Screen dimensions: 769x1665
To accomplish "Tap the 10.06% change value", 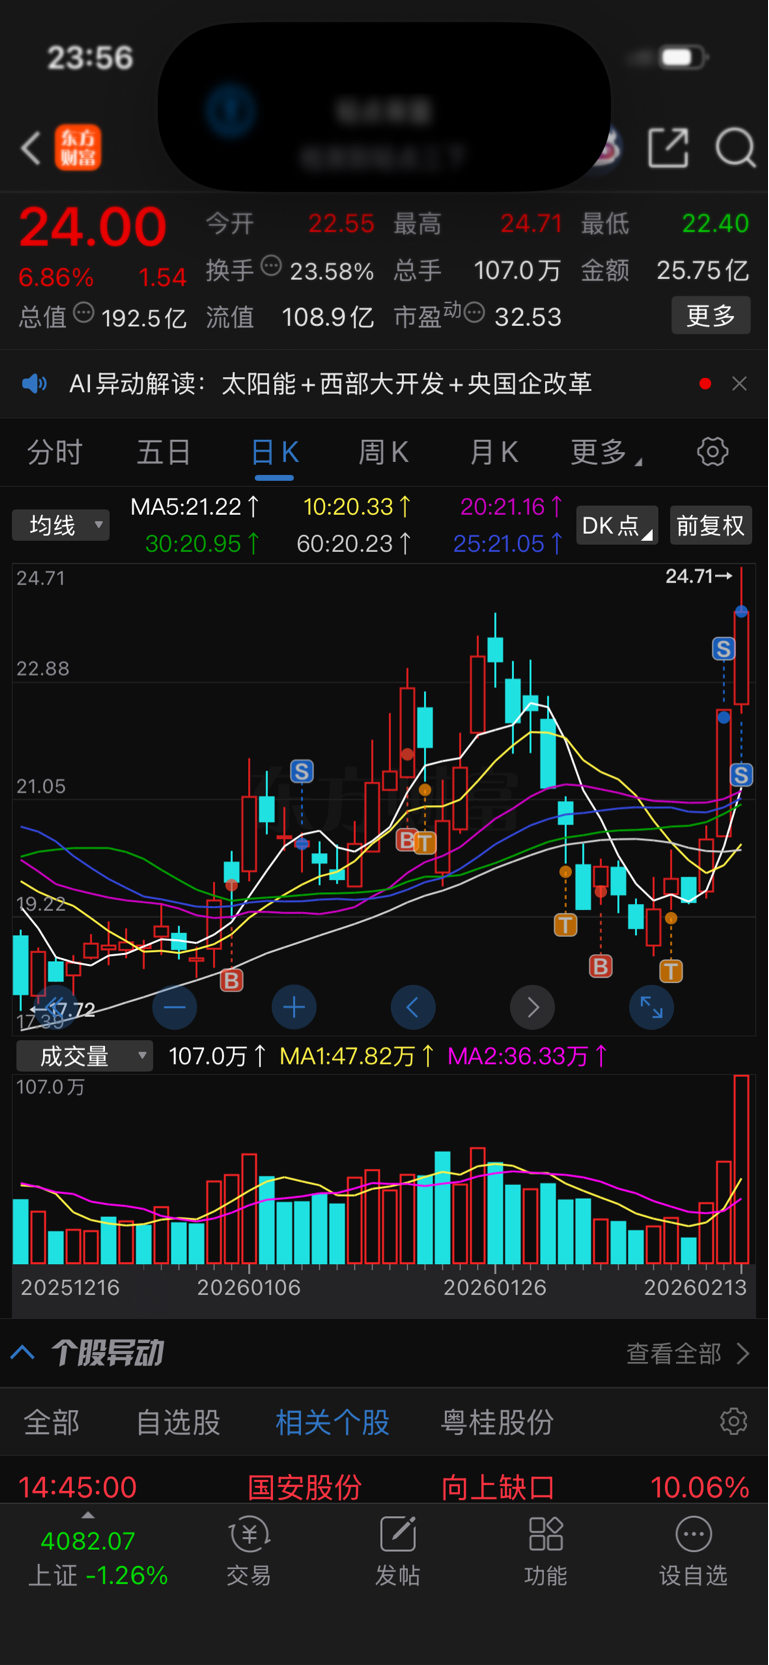I will tap(700, 1487).
